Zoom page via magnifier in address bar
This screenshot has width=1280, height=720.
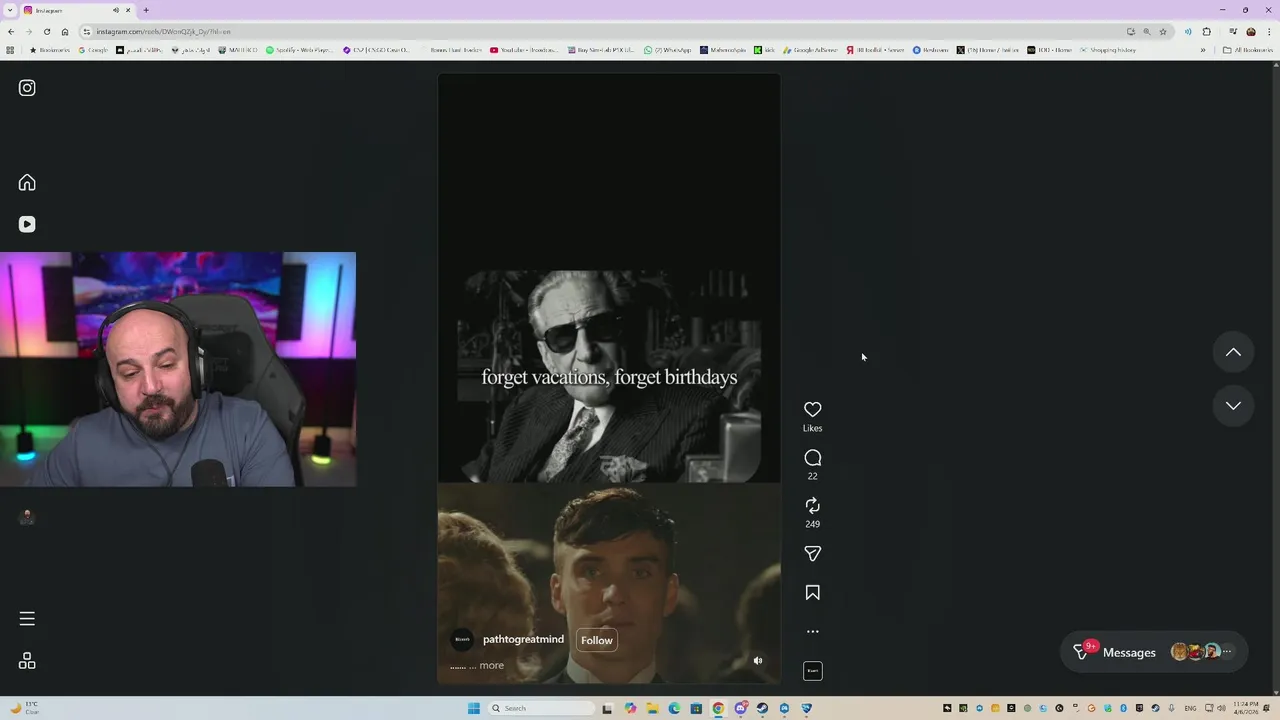[x=1146, y=31]
